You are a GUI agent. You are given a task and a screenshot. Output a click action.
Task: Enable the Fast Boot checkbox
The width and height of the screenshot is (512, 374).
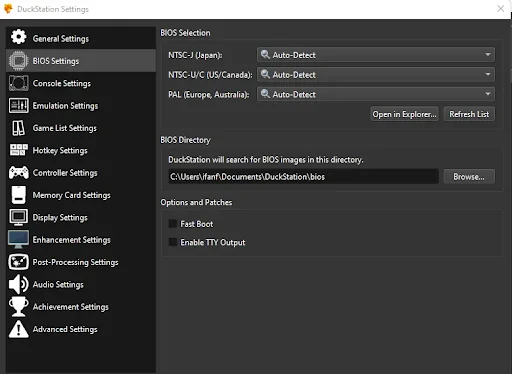tap(173, 223)
